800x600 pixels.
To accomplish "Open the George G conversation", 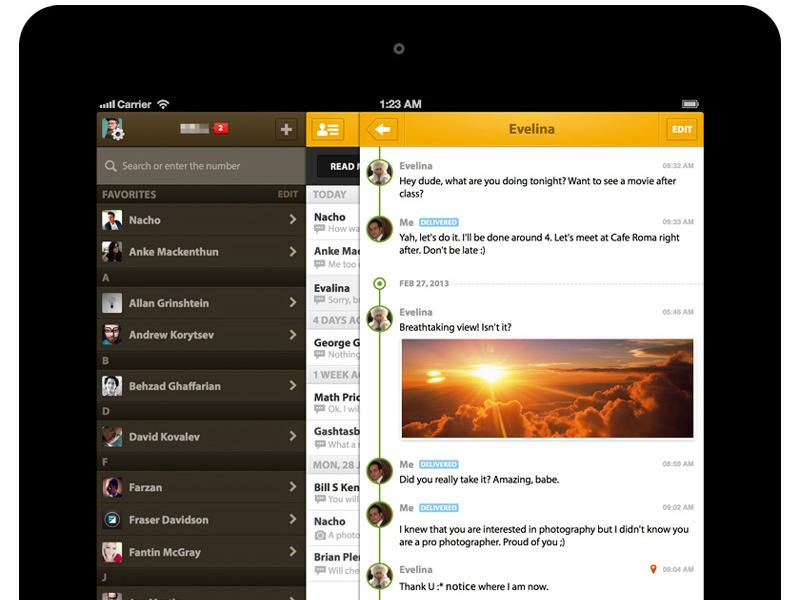I will point(333,348).
